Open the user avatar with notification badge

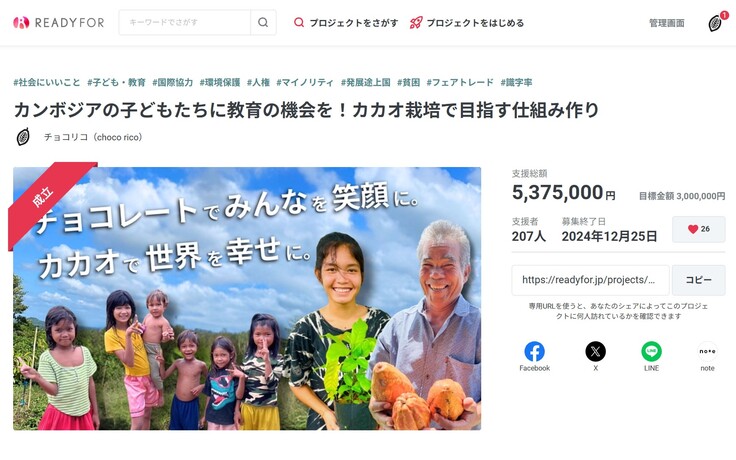click(716, 22)
